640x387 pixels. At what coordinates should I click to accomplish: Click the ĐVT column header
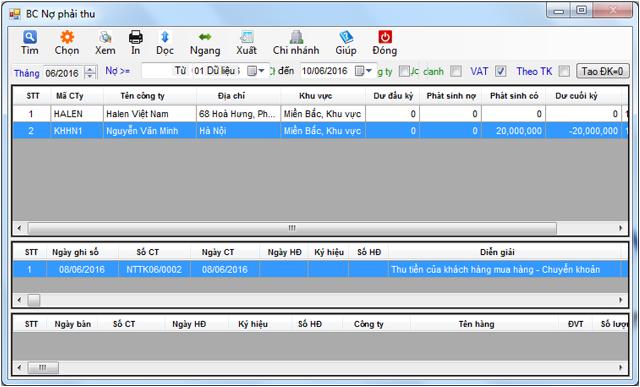point(576,324)
